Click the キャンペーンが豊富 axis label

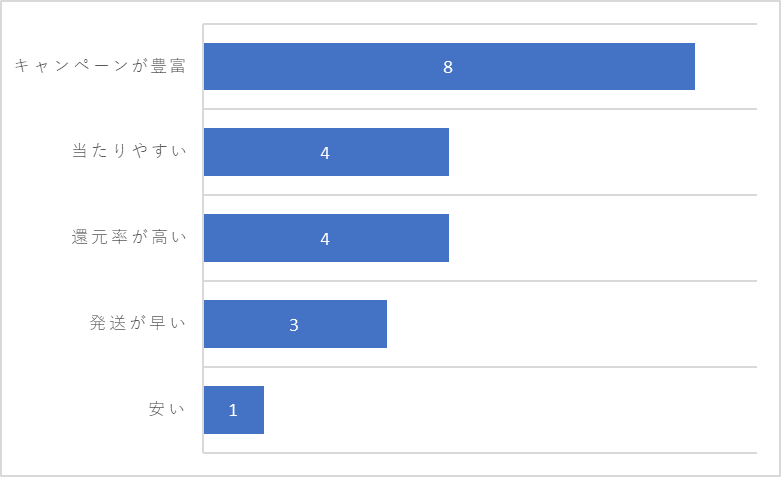click(x=100, y=66)
